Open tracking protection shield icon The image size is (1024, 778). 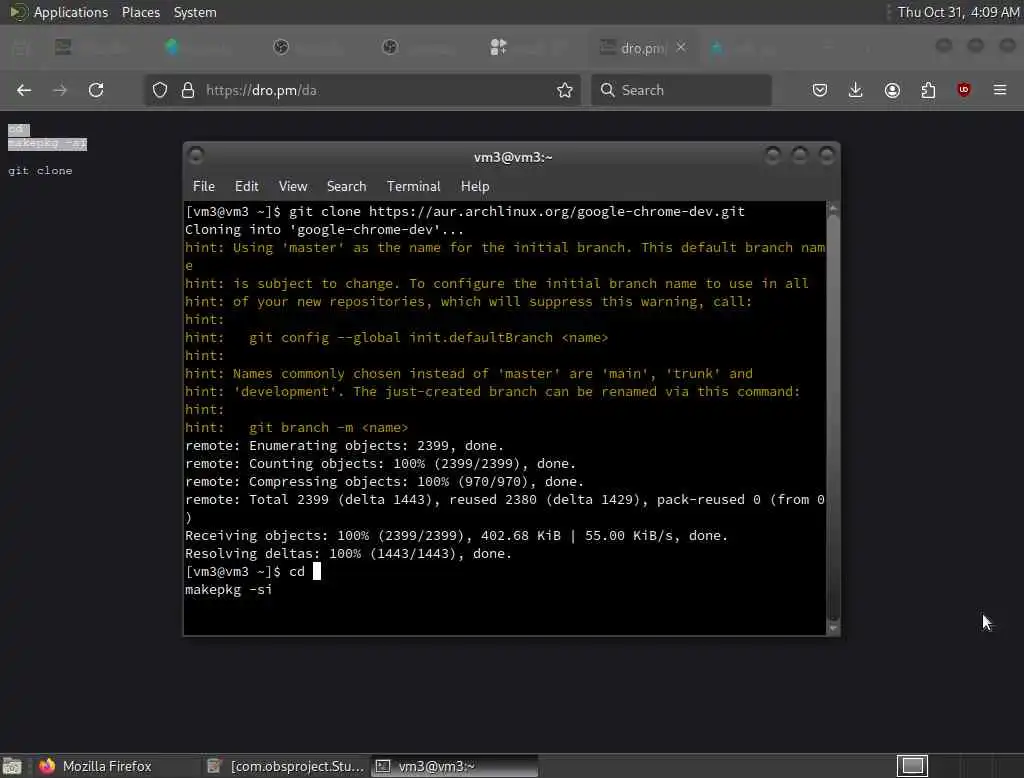[x=160, y=90]
